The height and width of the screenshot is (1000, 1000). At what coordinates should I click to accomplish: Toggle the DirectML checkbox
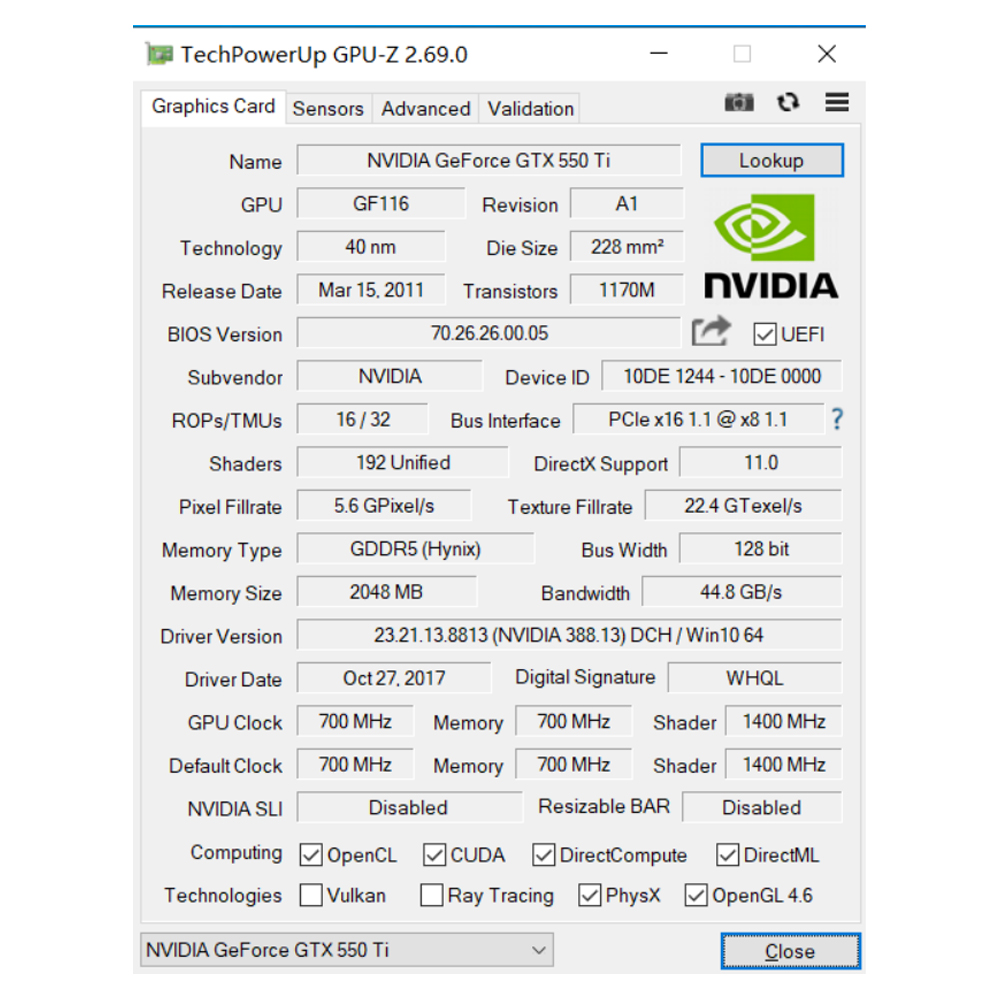click(x=728, y=855)
